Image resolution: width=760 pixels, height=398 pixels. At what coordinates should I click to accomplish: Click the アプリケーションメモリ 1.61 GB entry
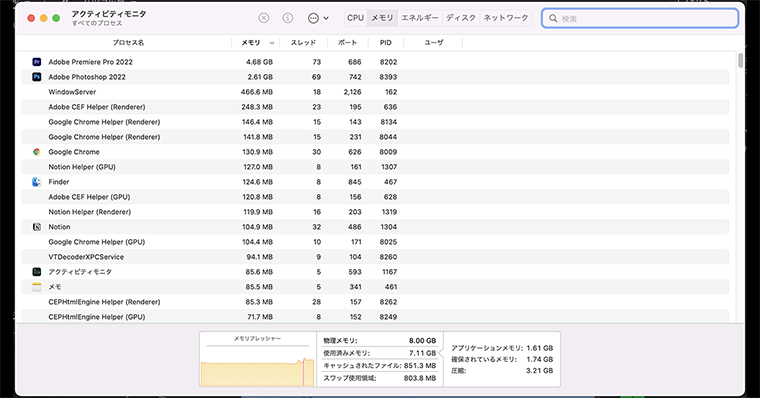click(502, 348)
